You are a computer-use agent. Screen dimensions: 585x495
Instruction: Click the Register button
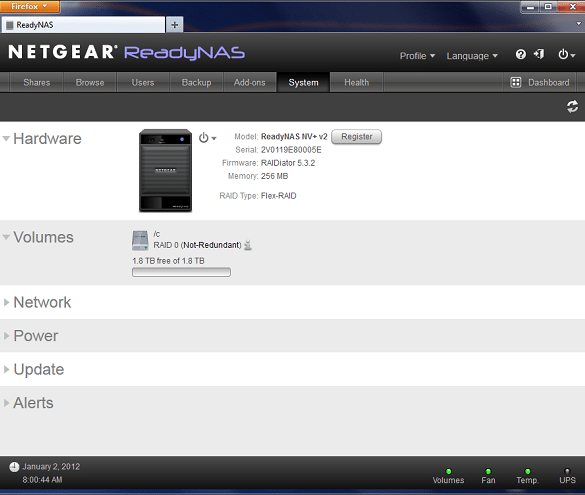[357, 137]
